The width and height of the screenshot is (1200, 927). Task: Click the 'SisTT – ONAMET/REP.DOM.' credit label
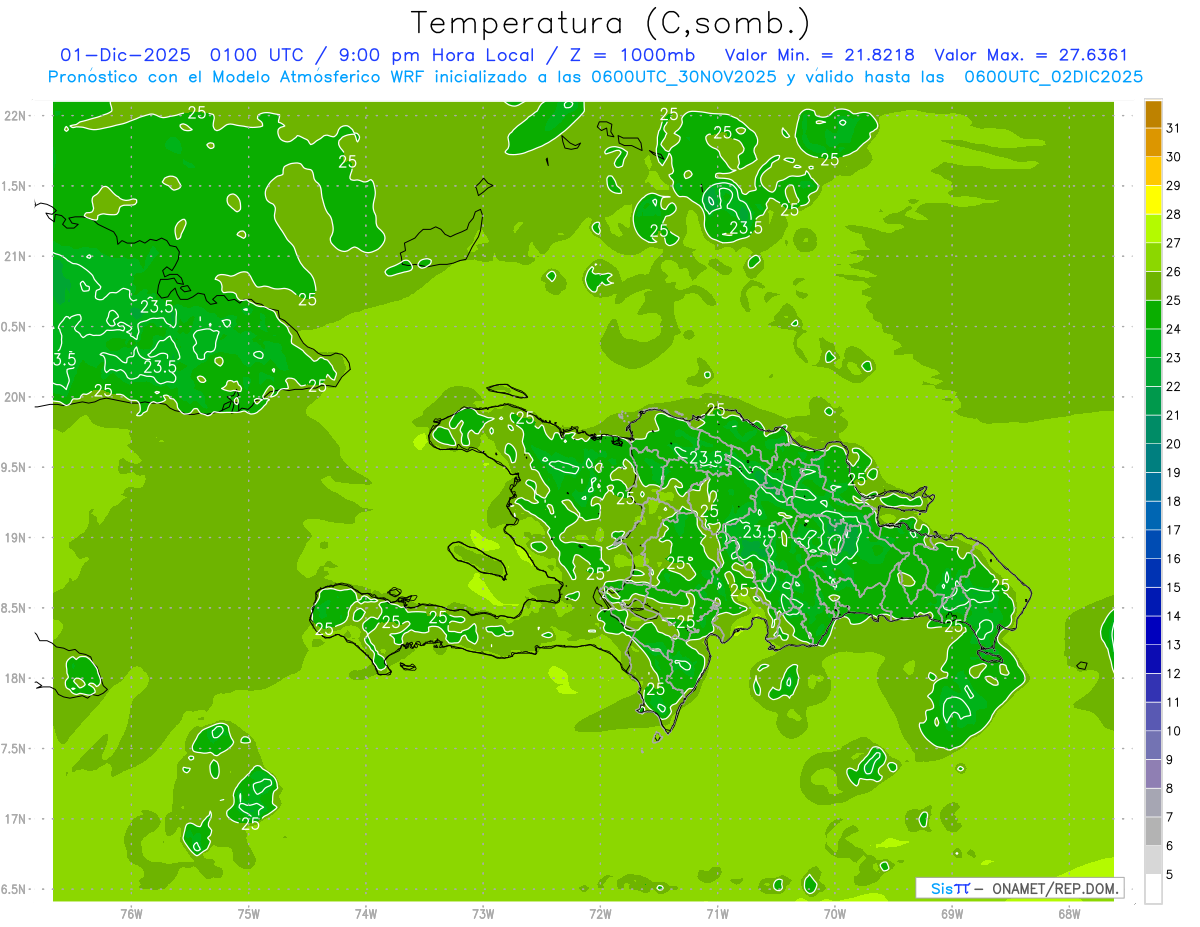click(x=1021, y=888)
